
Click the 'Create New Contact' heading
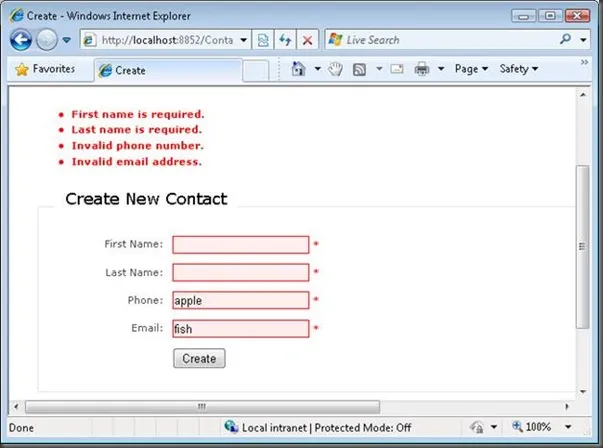pyautogui.click(x=146, y=199)
